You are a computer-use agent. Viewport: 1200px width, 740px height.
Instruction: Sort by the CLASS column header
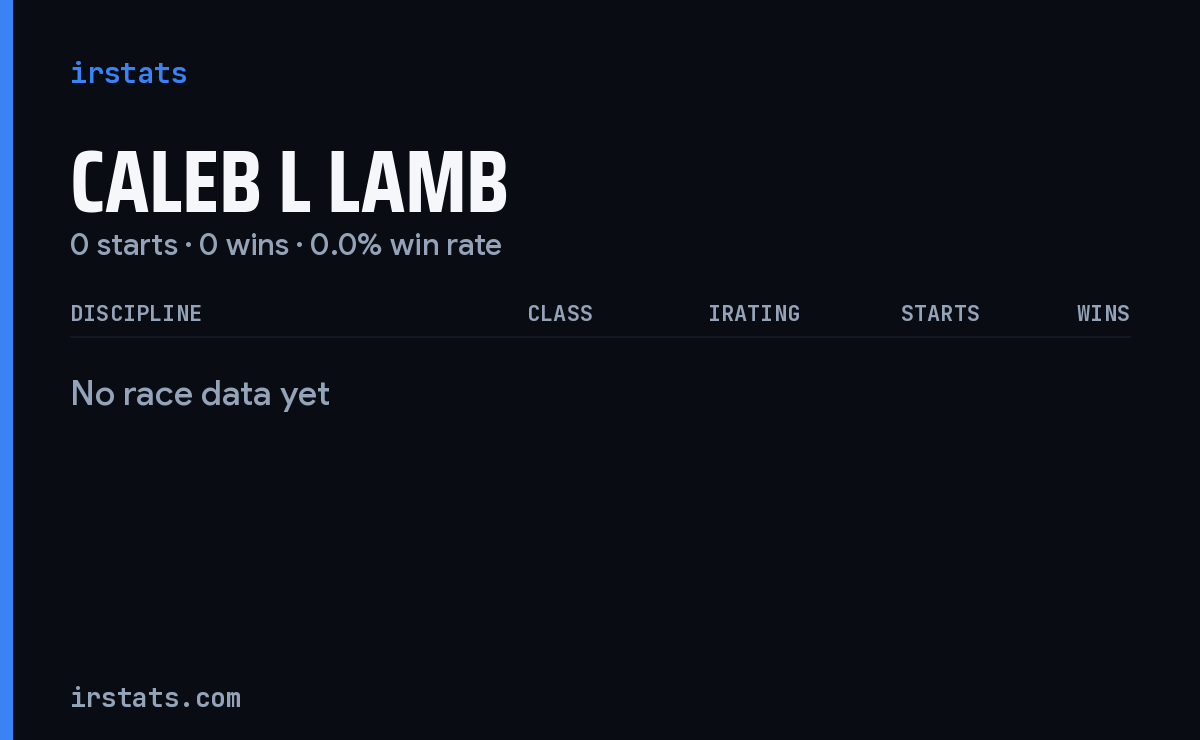pyautogui.click(x=560, y=313)
